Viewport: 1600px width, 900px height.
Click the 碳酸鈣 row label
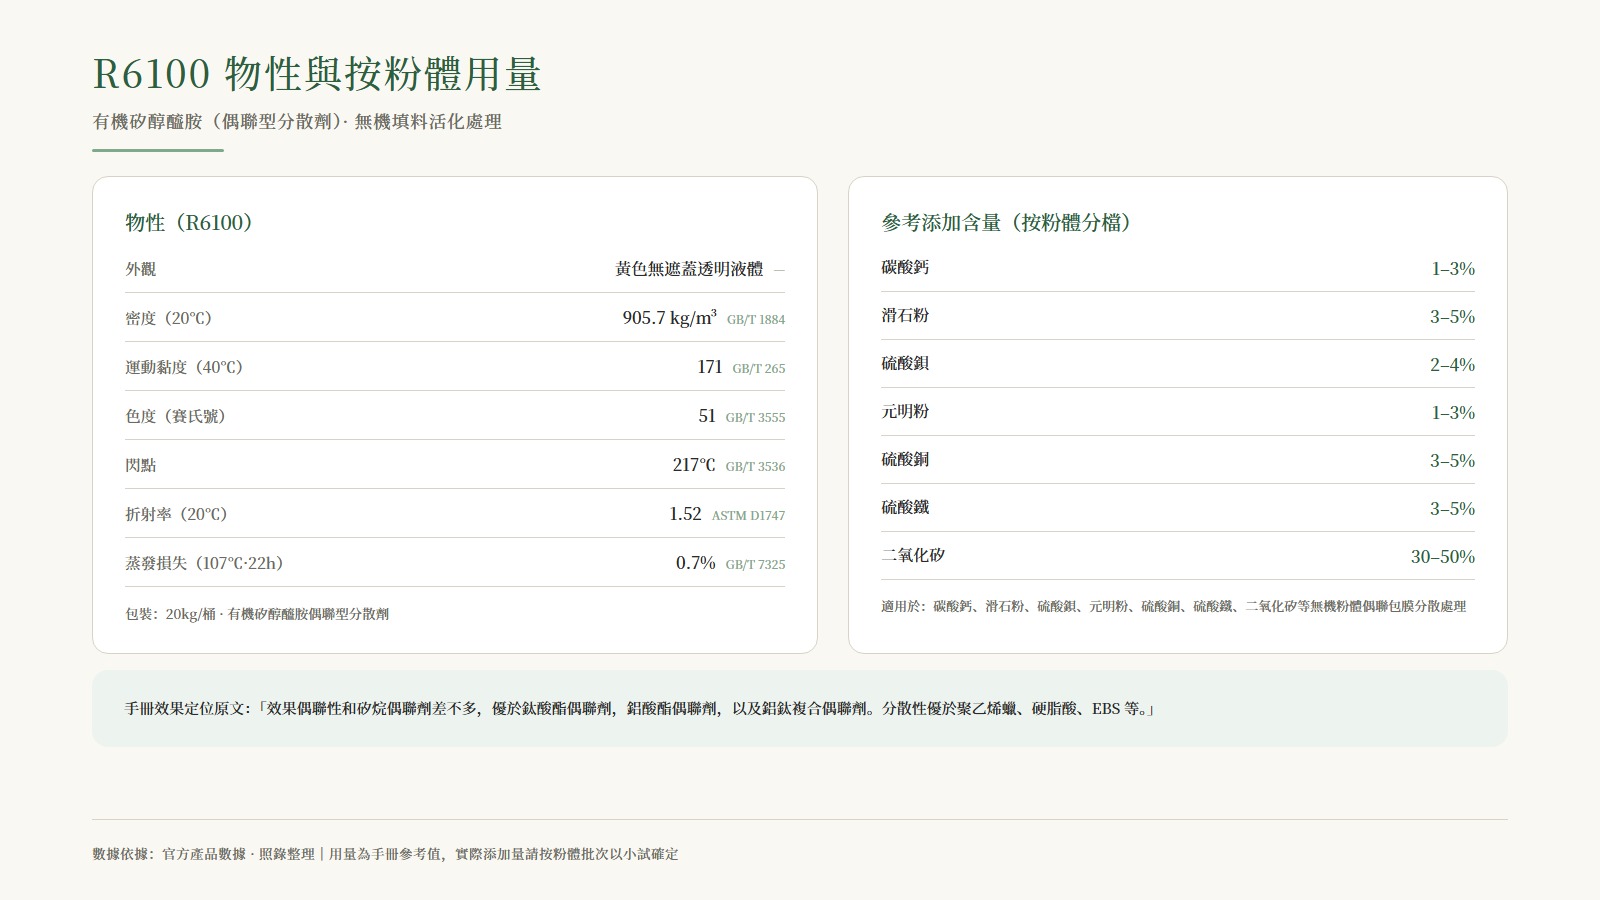pyautogui.click(x=905, y=267)
